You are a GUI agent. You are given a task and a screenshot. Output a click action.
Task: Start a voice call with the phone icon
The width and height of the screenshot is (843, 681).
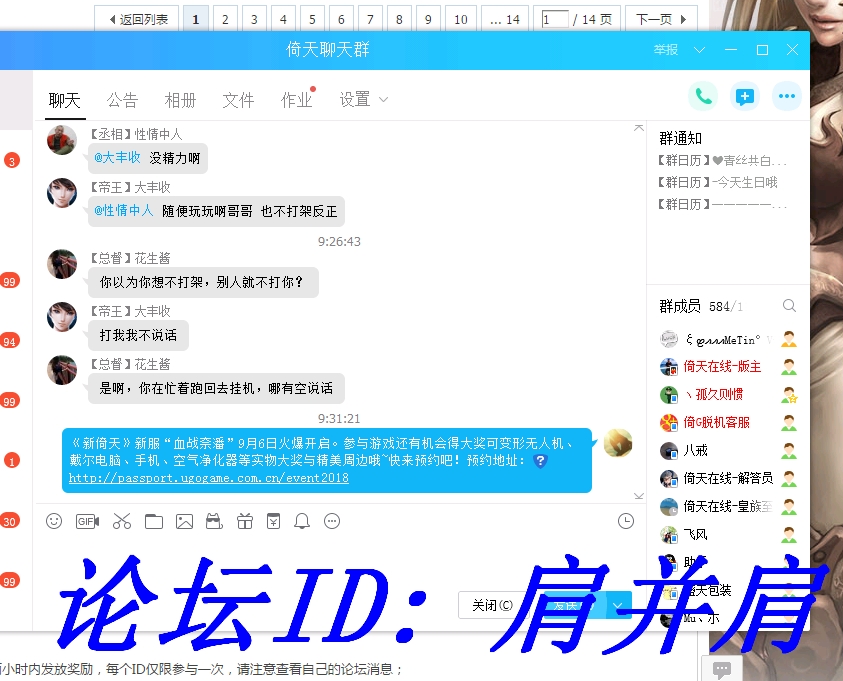702,95
